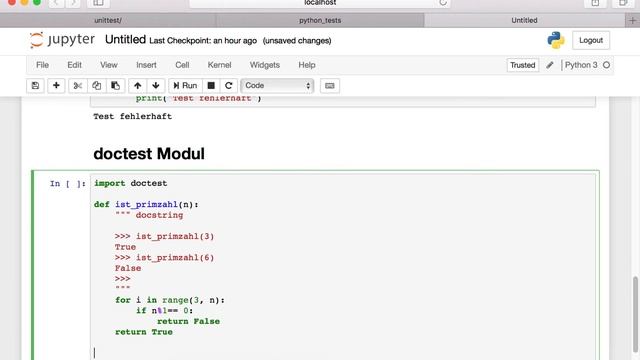Open the Cell menu
The width and height of the screenshot is (640, 360).
tap(182, 65)
